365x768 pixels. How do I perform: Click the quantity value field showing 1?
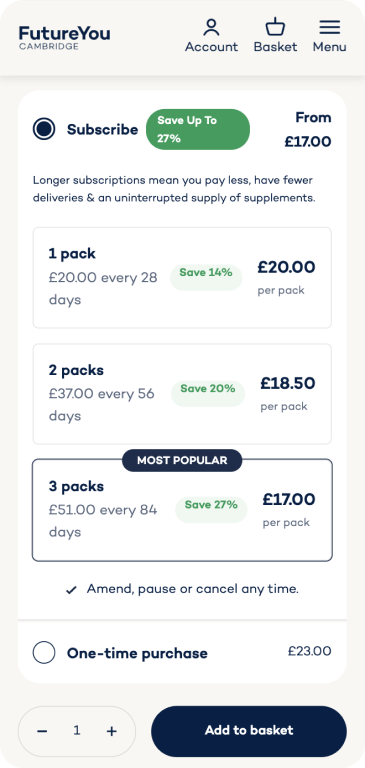click(x=77, y=731)
